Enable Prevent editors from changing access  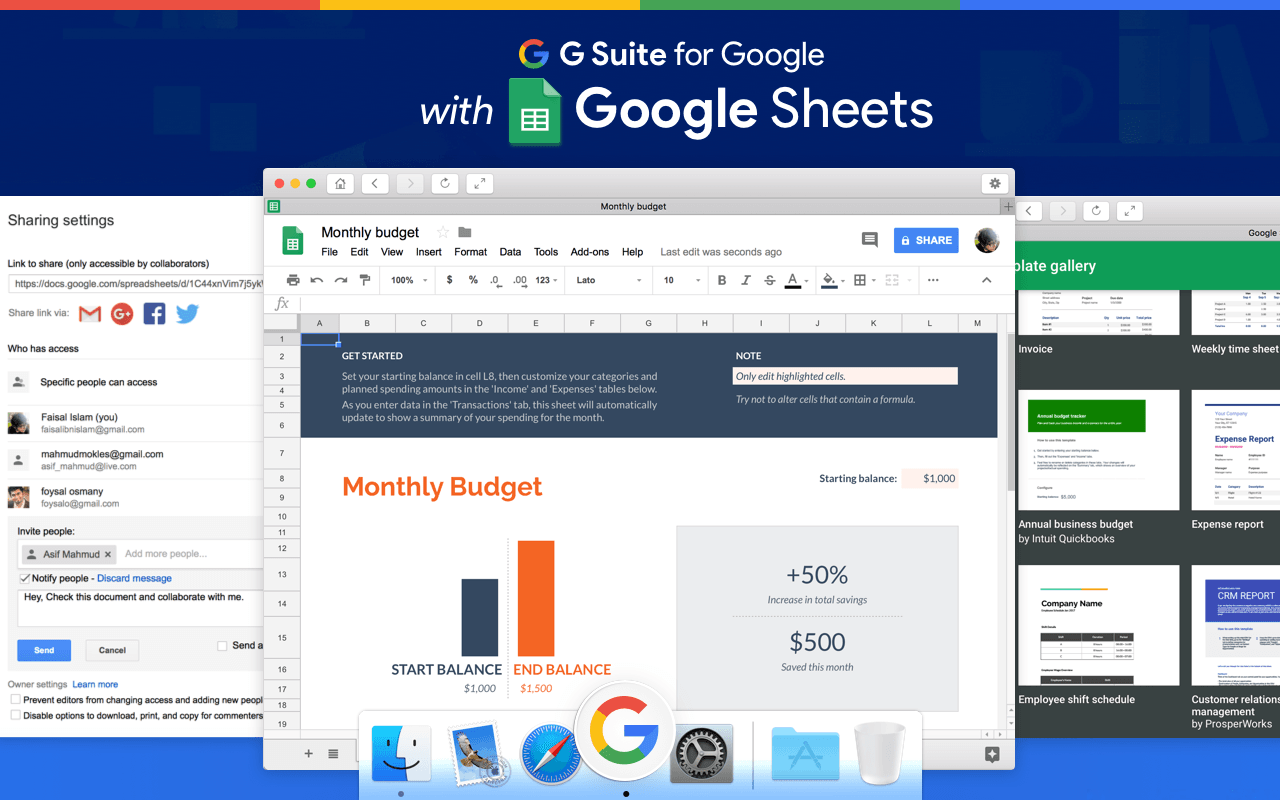click(x=16, y=700)
